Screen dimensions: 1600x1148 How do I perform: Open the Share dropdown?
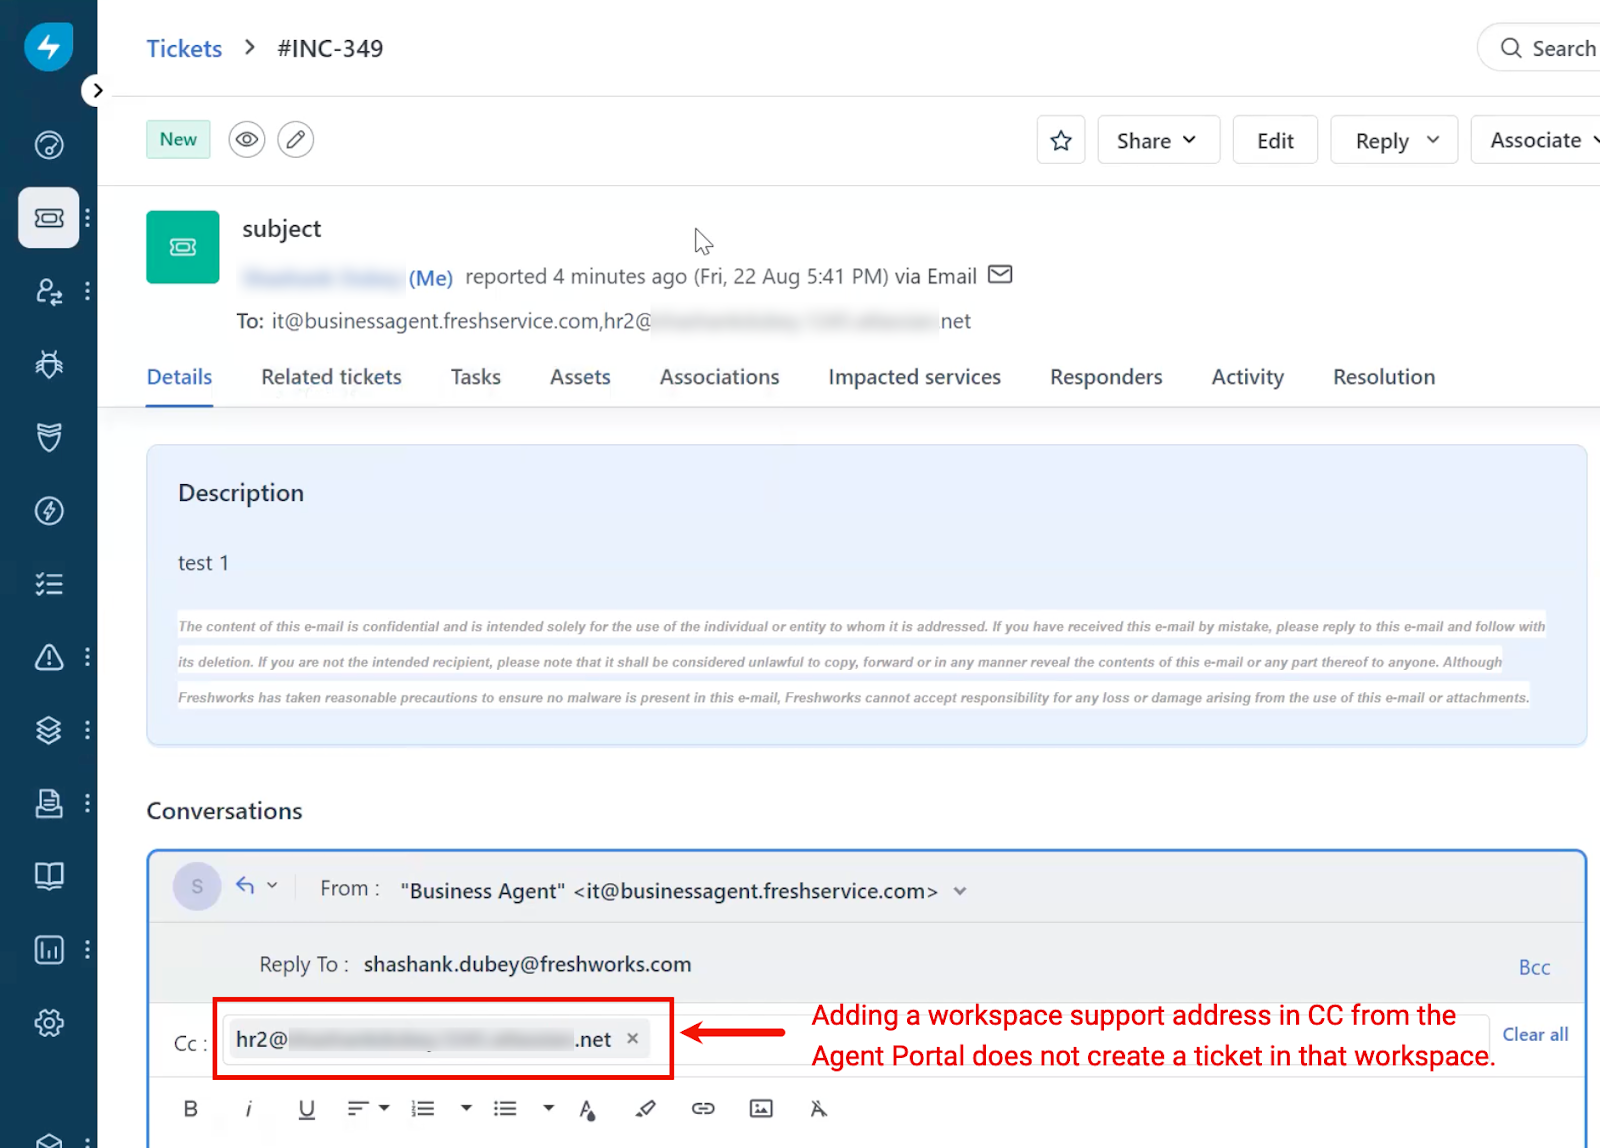coord(1158,140)
